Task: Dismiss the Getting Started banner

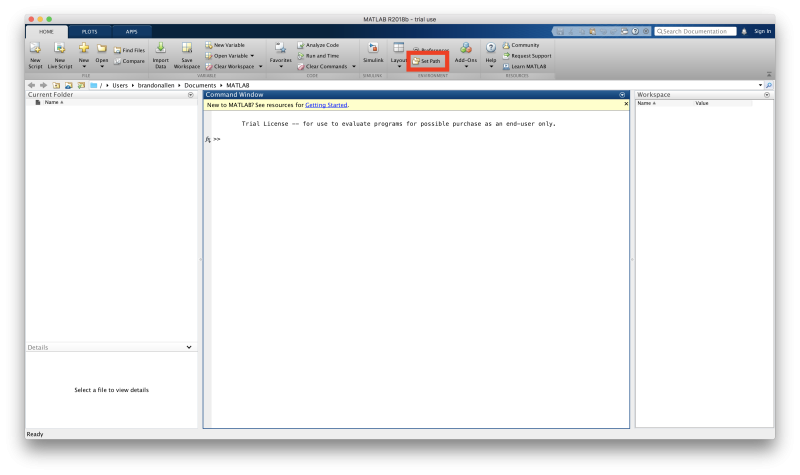Action: (x=626, y=104)
